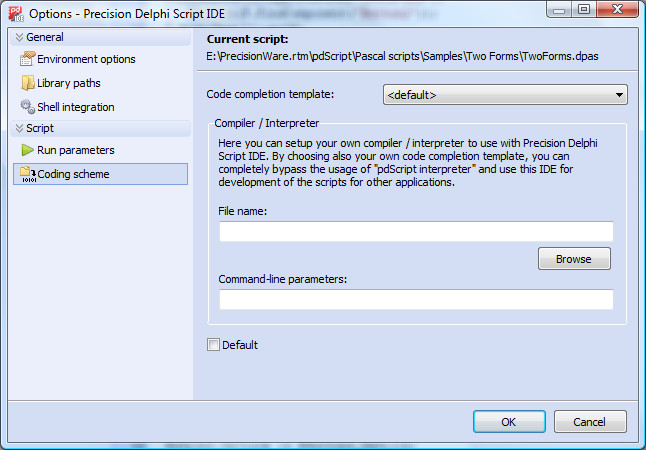Select Run parameters in Script section
646x450 pixels.
click(76, 150)
